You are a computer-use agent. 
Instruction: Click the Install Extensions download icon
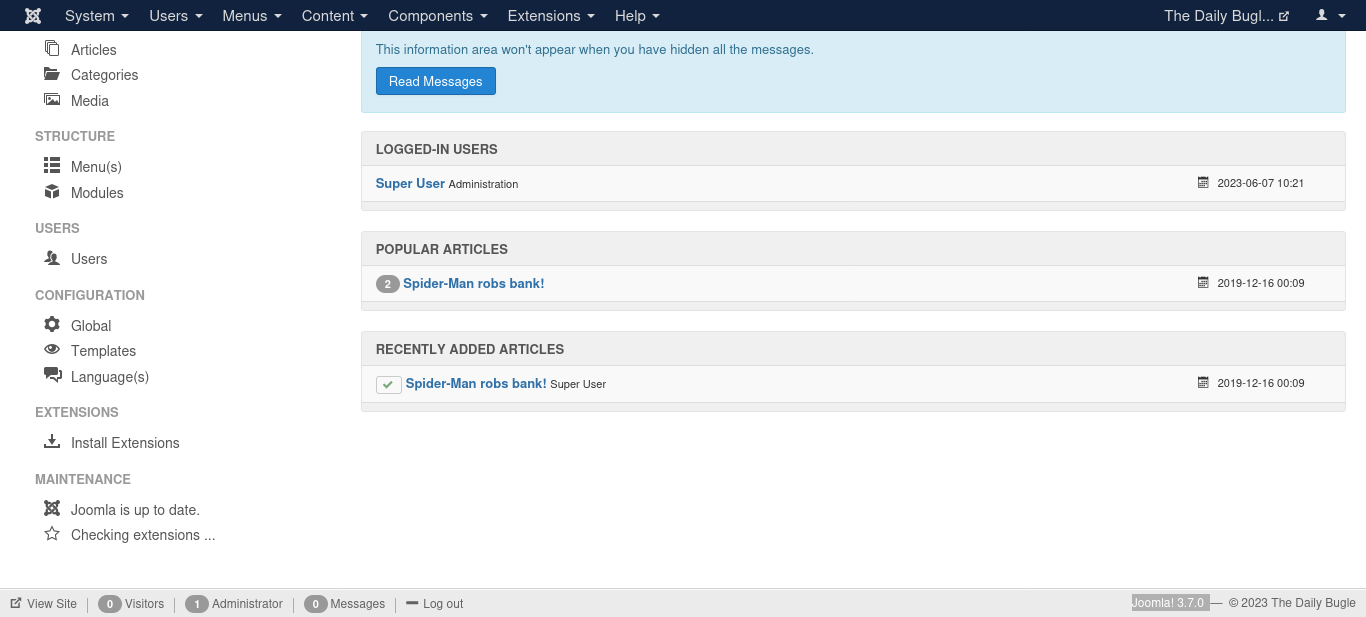click(x=52, y=442)
